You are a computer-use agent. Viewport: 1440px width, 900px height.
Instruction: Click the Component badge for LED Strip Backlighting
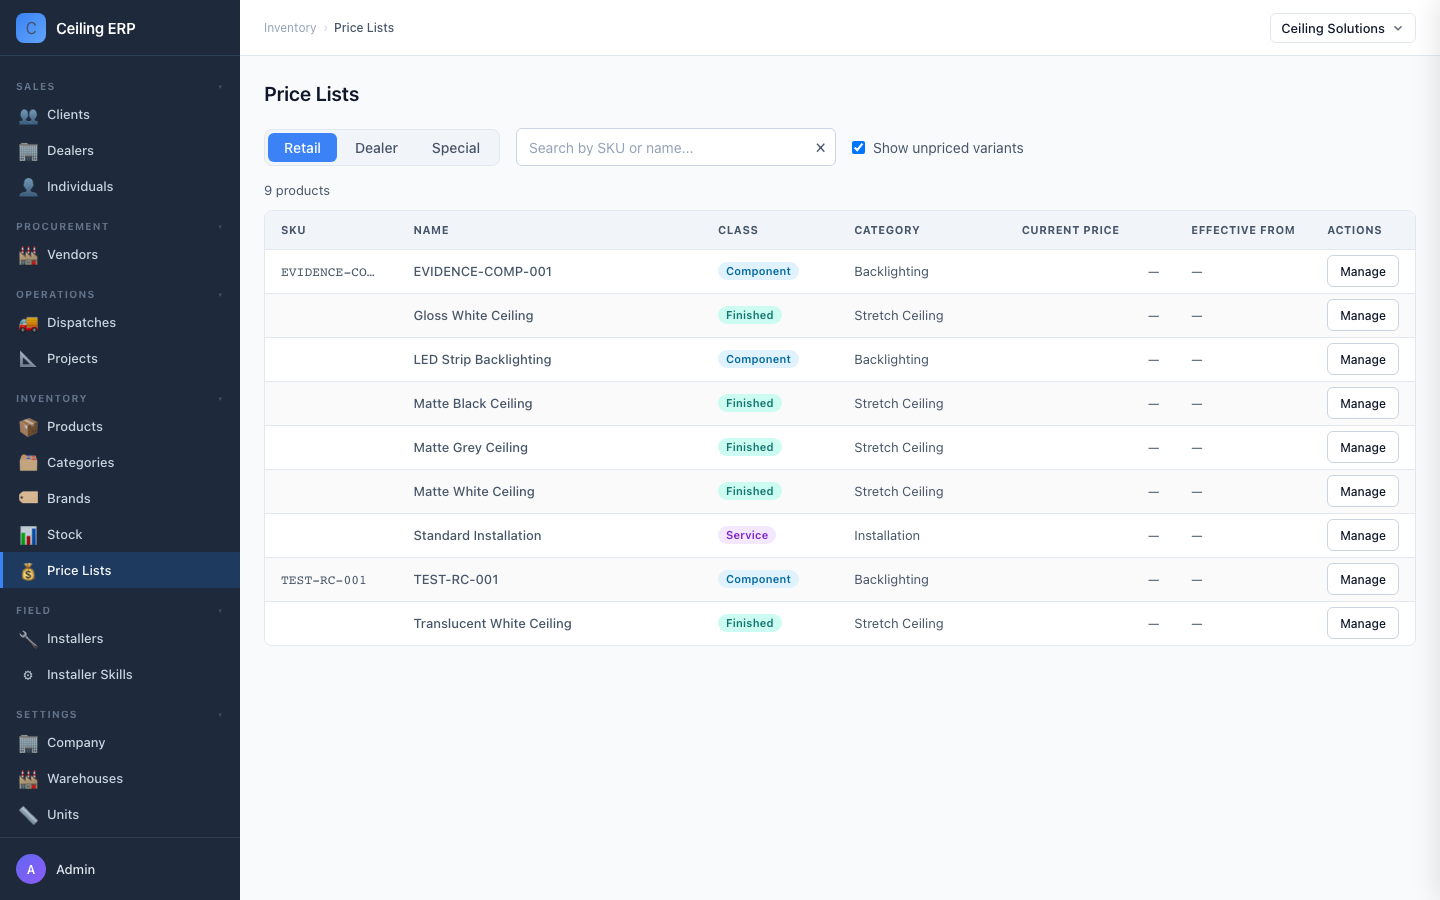[x=758, y=359]
